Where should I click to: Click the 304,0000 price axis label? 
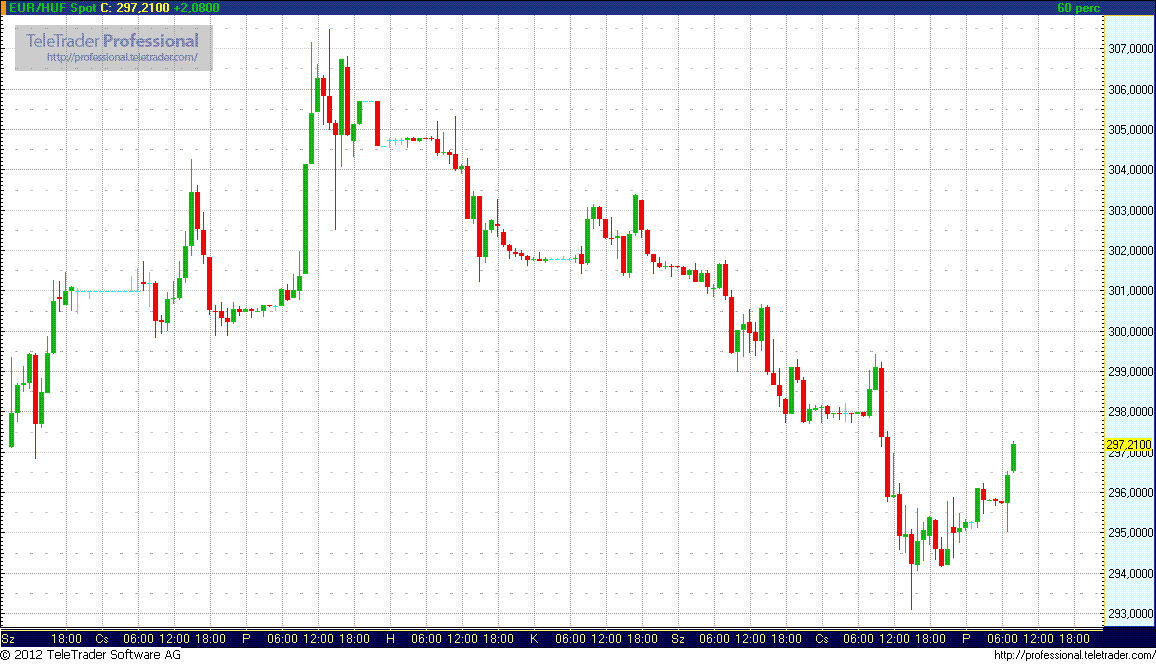(x=1131, y=170)
